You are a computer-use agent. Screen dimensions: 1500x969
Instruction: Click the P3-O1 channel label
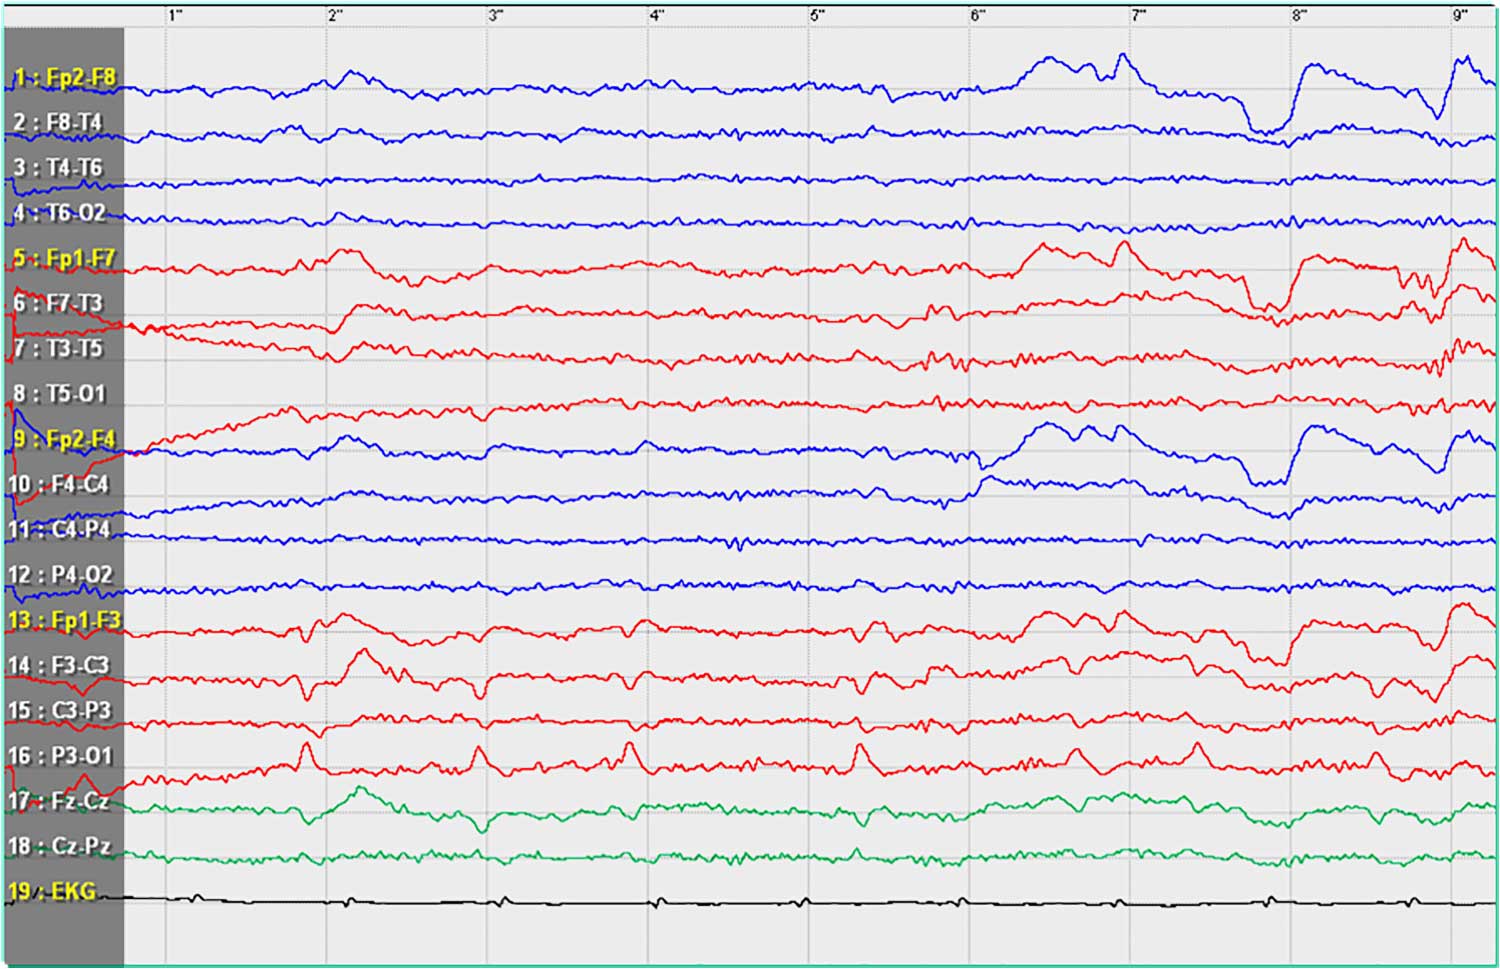(x=60, y=756)
